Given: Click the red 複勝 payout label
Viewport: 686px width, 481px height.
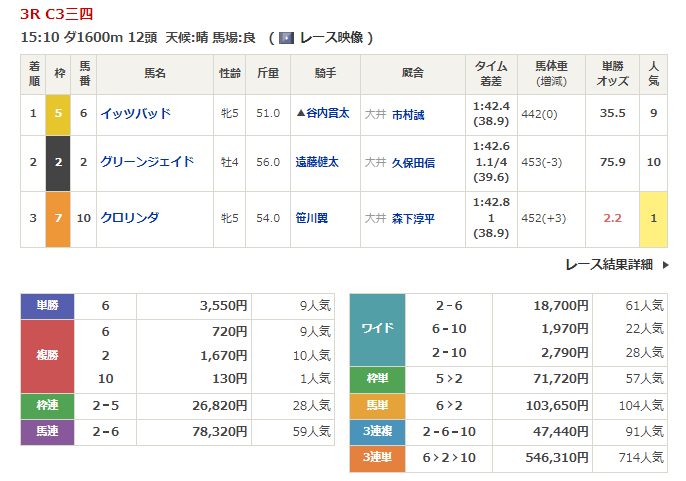Looking at the screenshot, I should (x=47, y=356).
